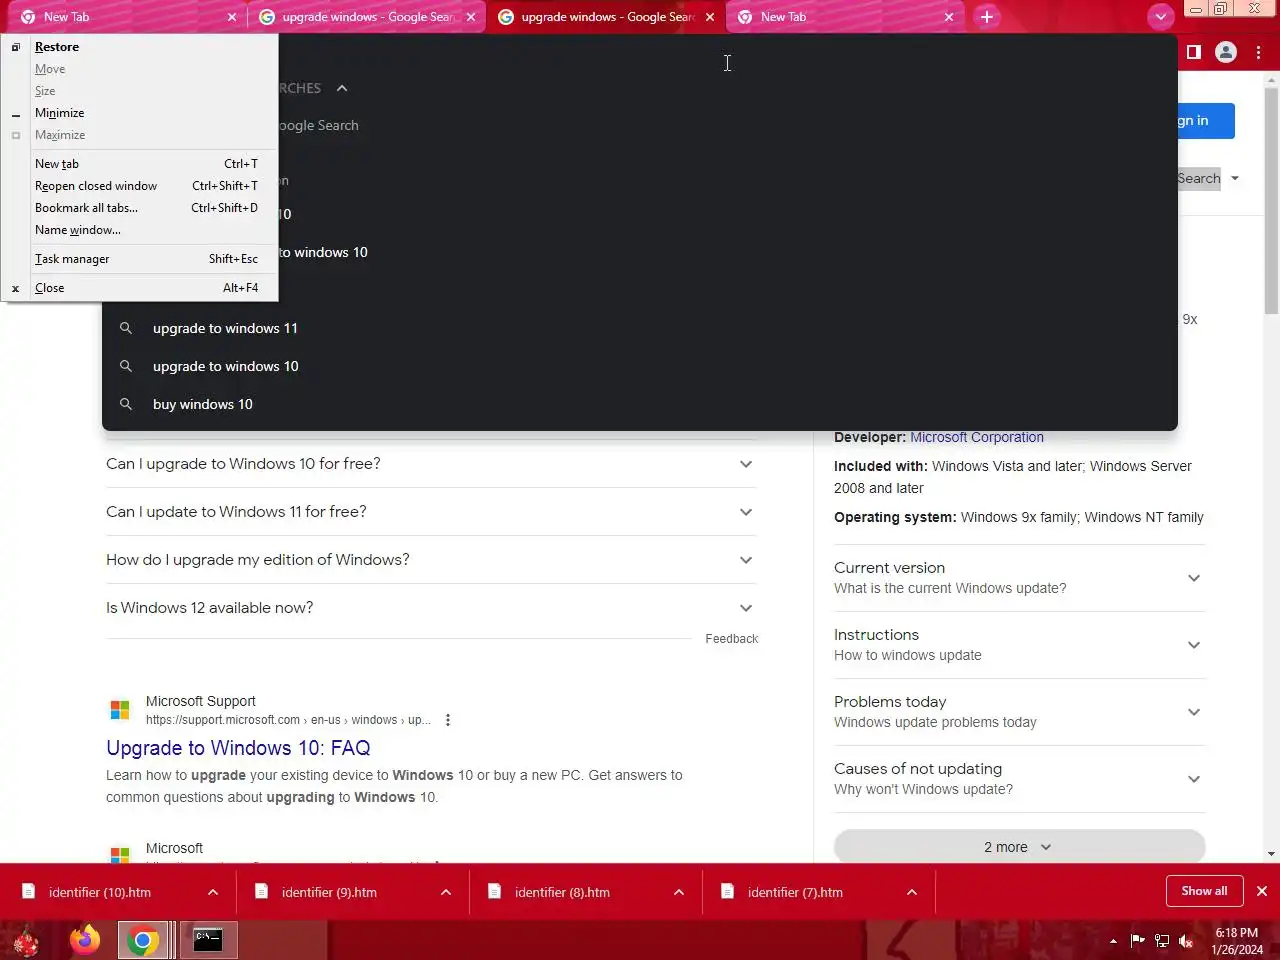Viewport: 1280px width, 960px height.
Task: Open identifier (10).htm download
Action: point(100,892)
